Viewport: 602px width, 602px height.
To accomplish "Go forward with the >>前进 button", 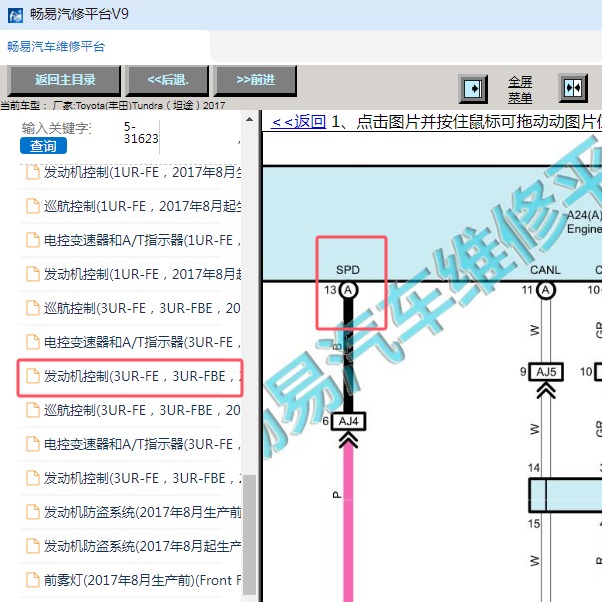I will click(x=255, y=80).
